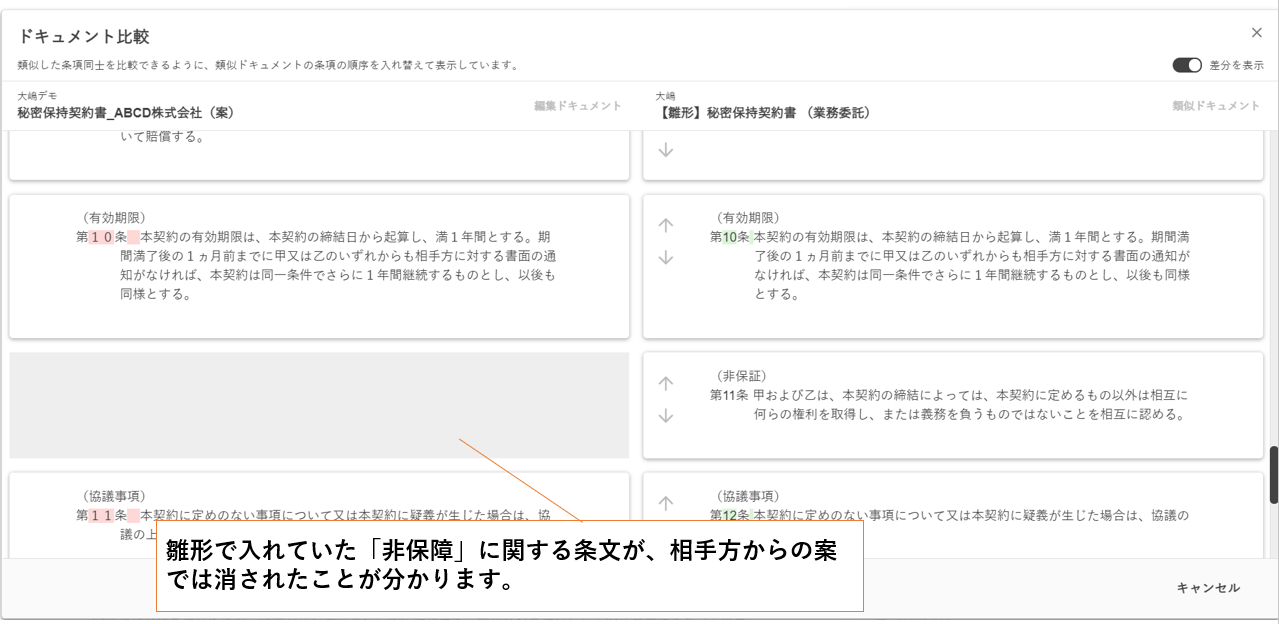
Task: Click the empty grey placeholder block
Action: pos(319,405)
